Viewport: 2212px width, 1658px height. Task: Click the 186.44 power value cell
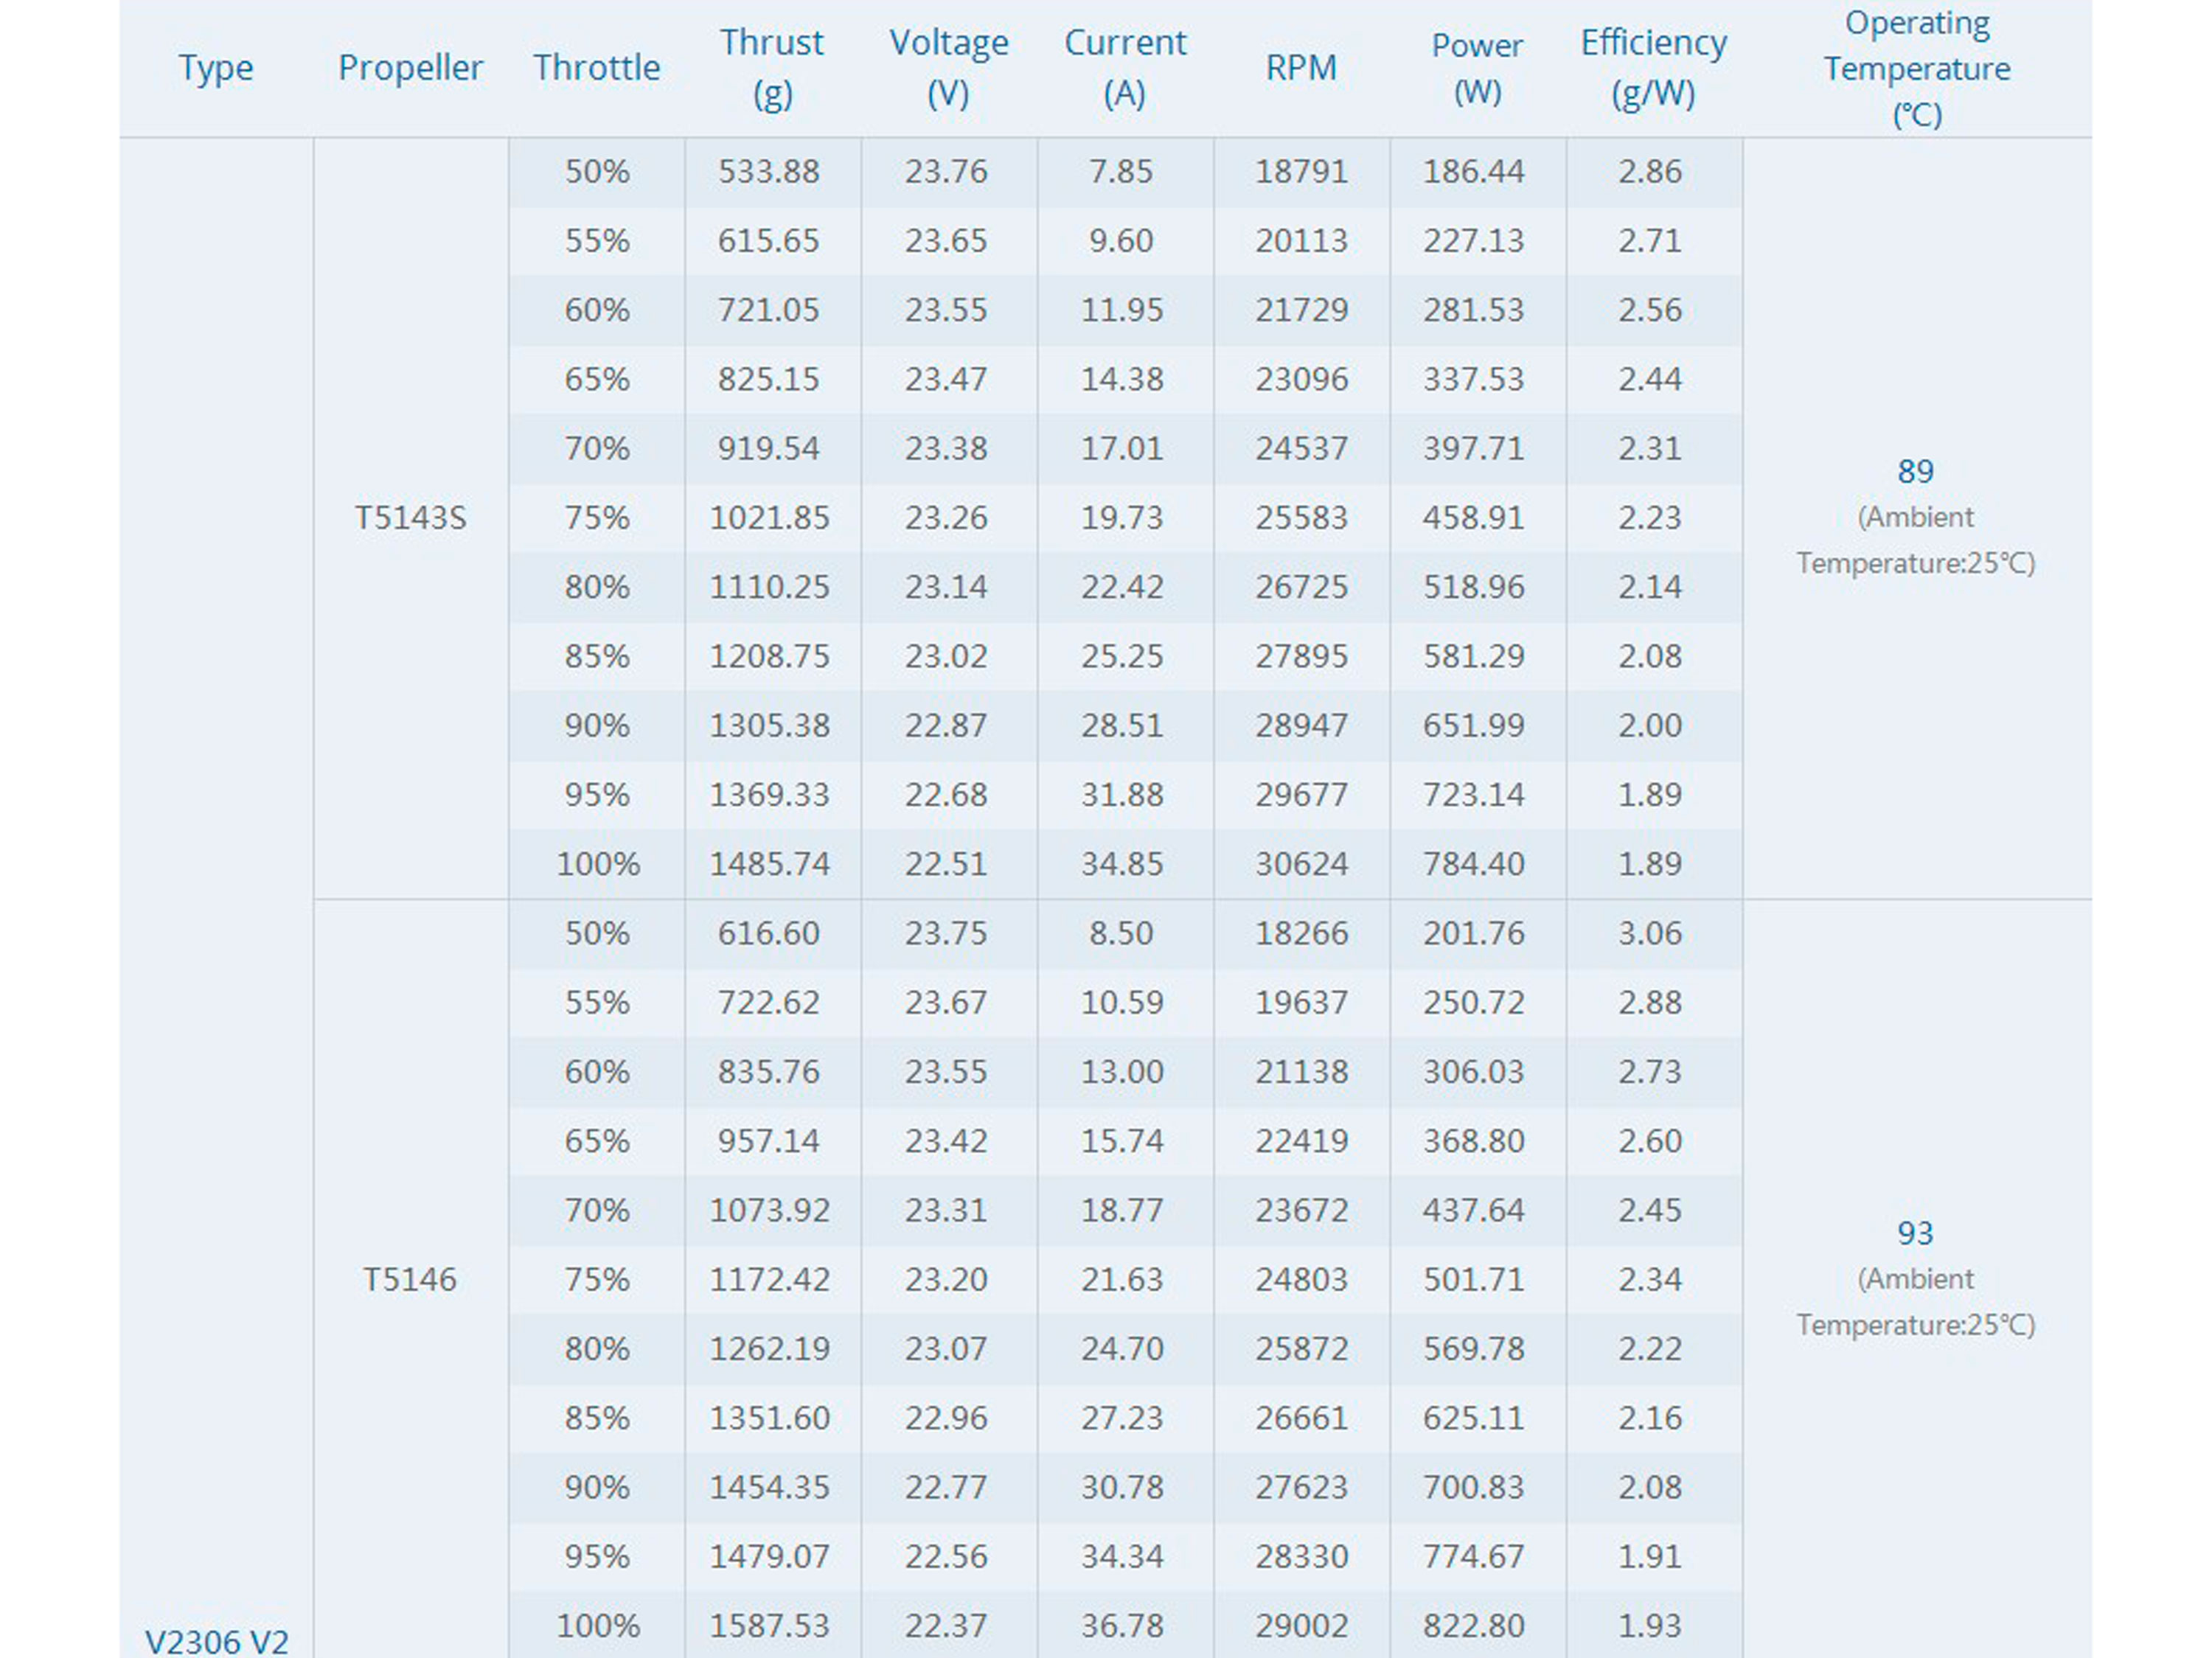click(x=1473, y=171)
